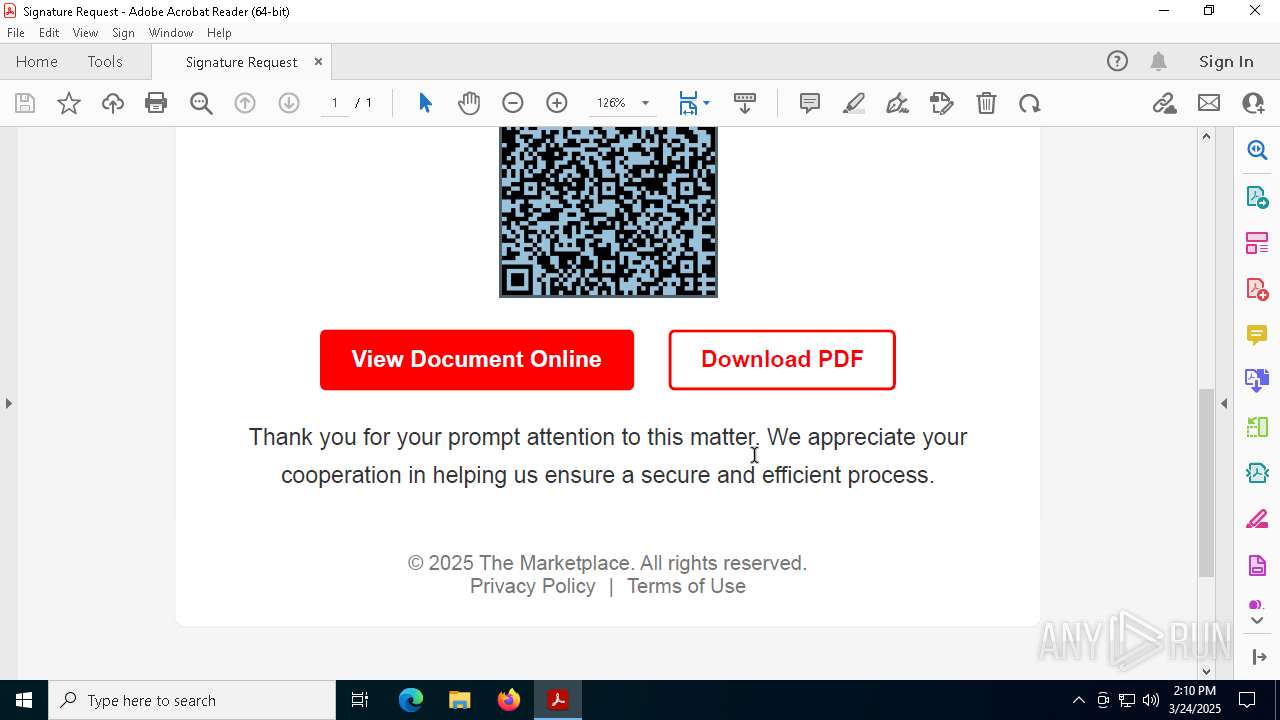Click Sign In at top right

[x=1226, y=61]
